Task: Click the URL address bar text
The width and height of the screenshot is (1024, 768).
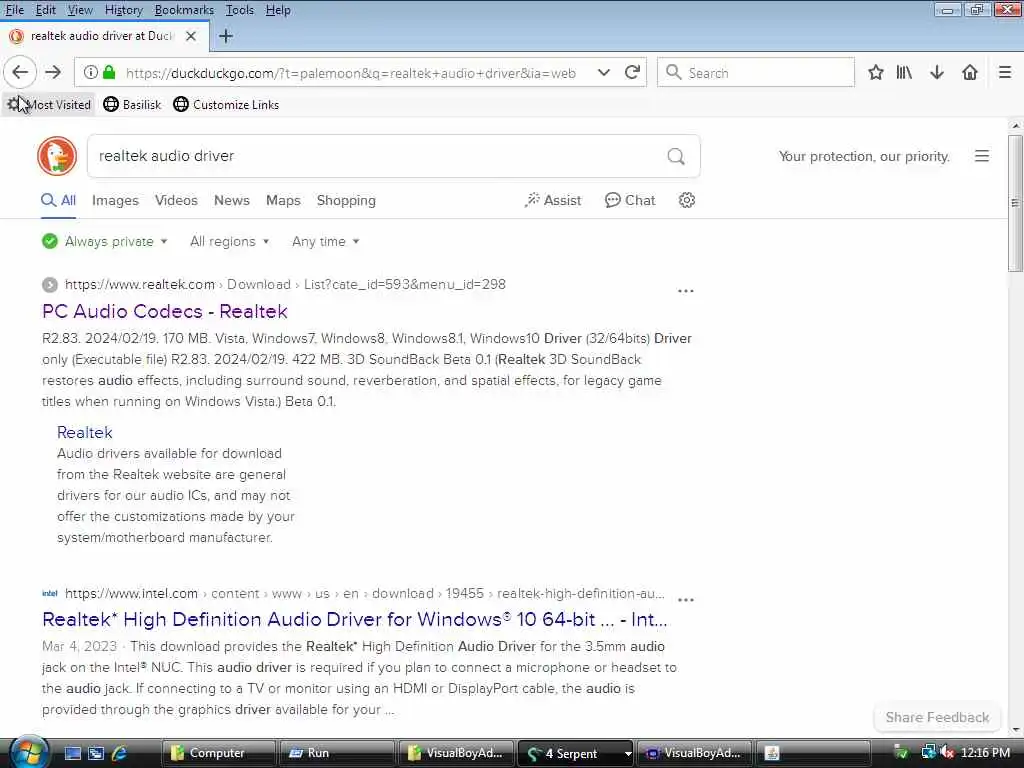Action: 351,73
